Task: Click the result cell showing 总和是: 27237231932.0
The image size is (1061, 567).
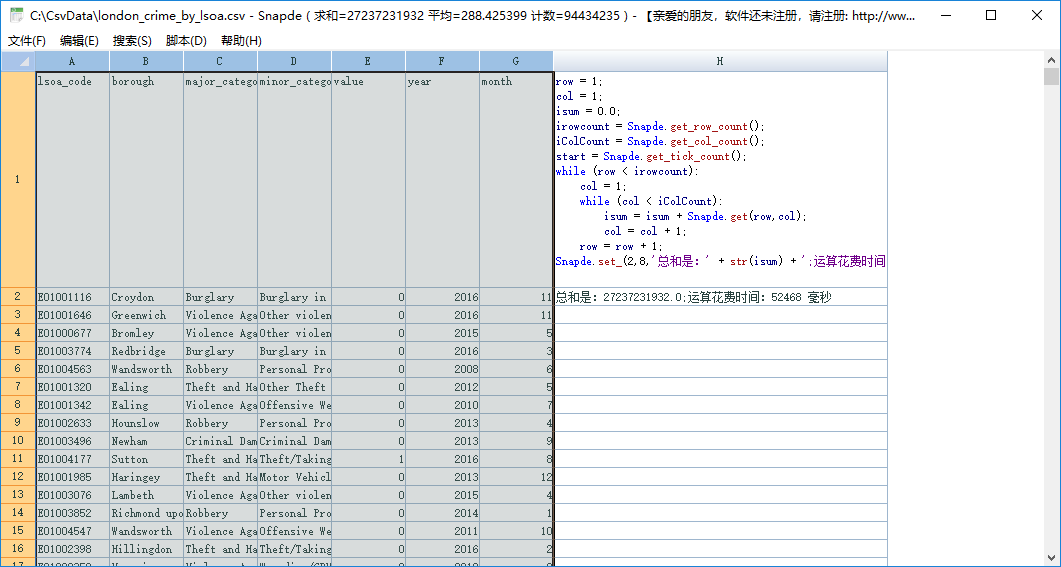Action: 720,296
